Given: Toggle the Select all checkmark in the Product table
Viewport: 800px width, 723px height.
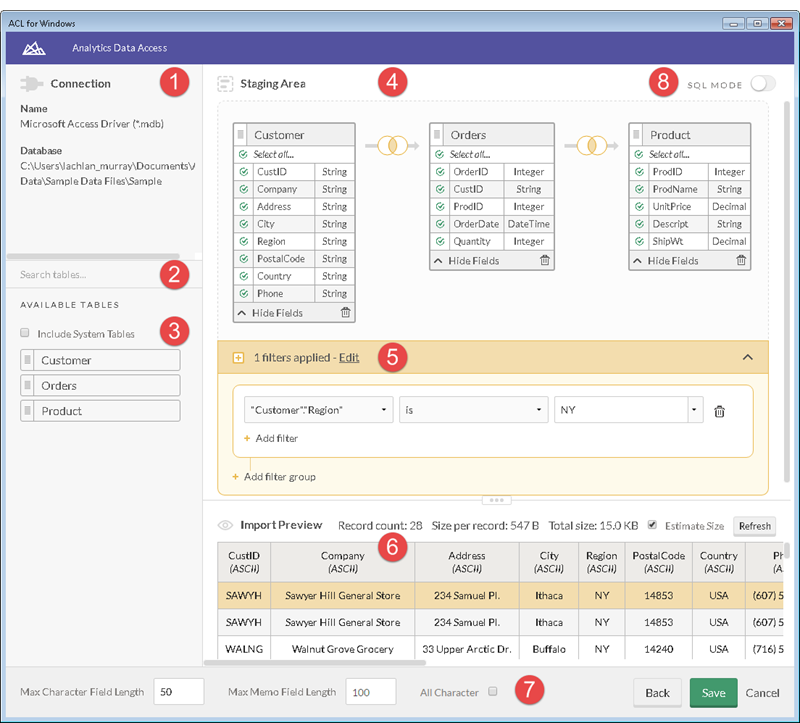Looking at the screenshot, I should click(638, 154).
